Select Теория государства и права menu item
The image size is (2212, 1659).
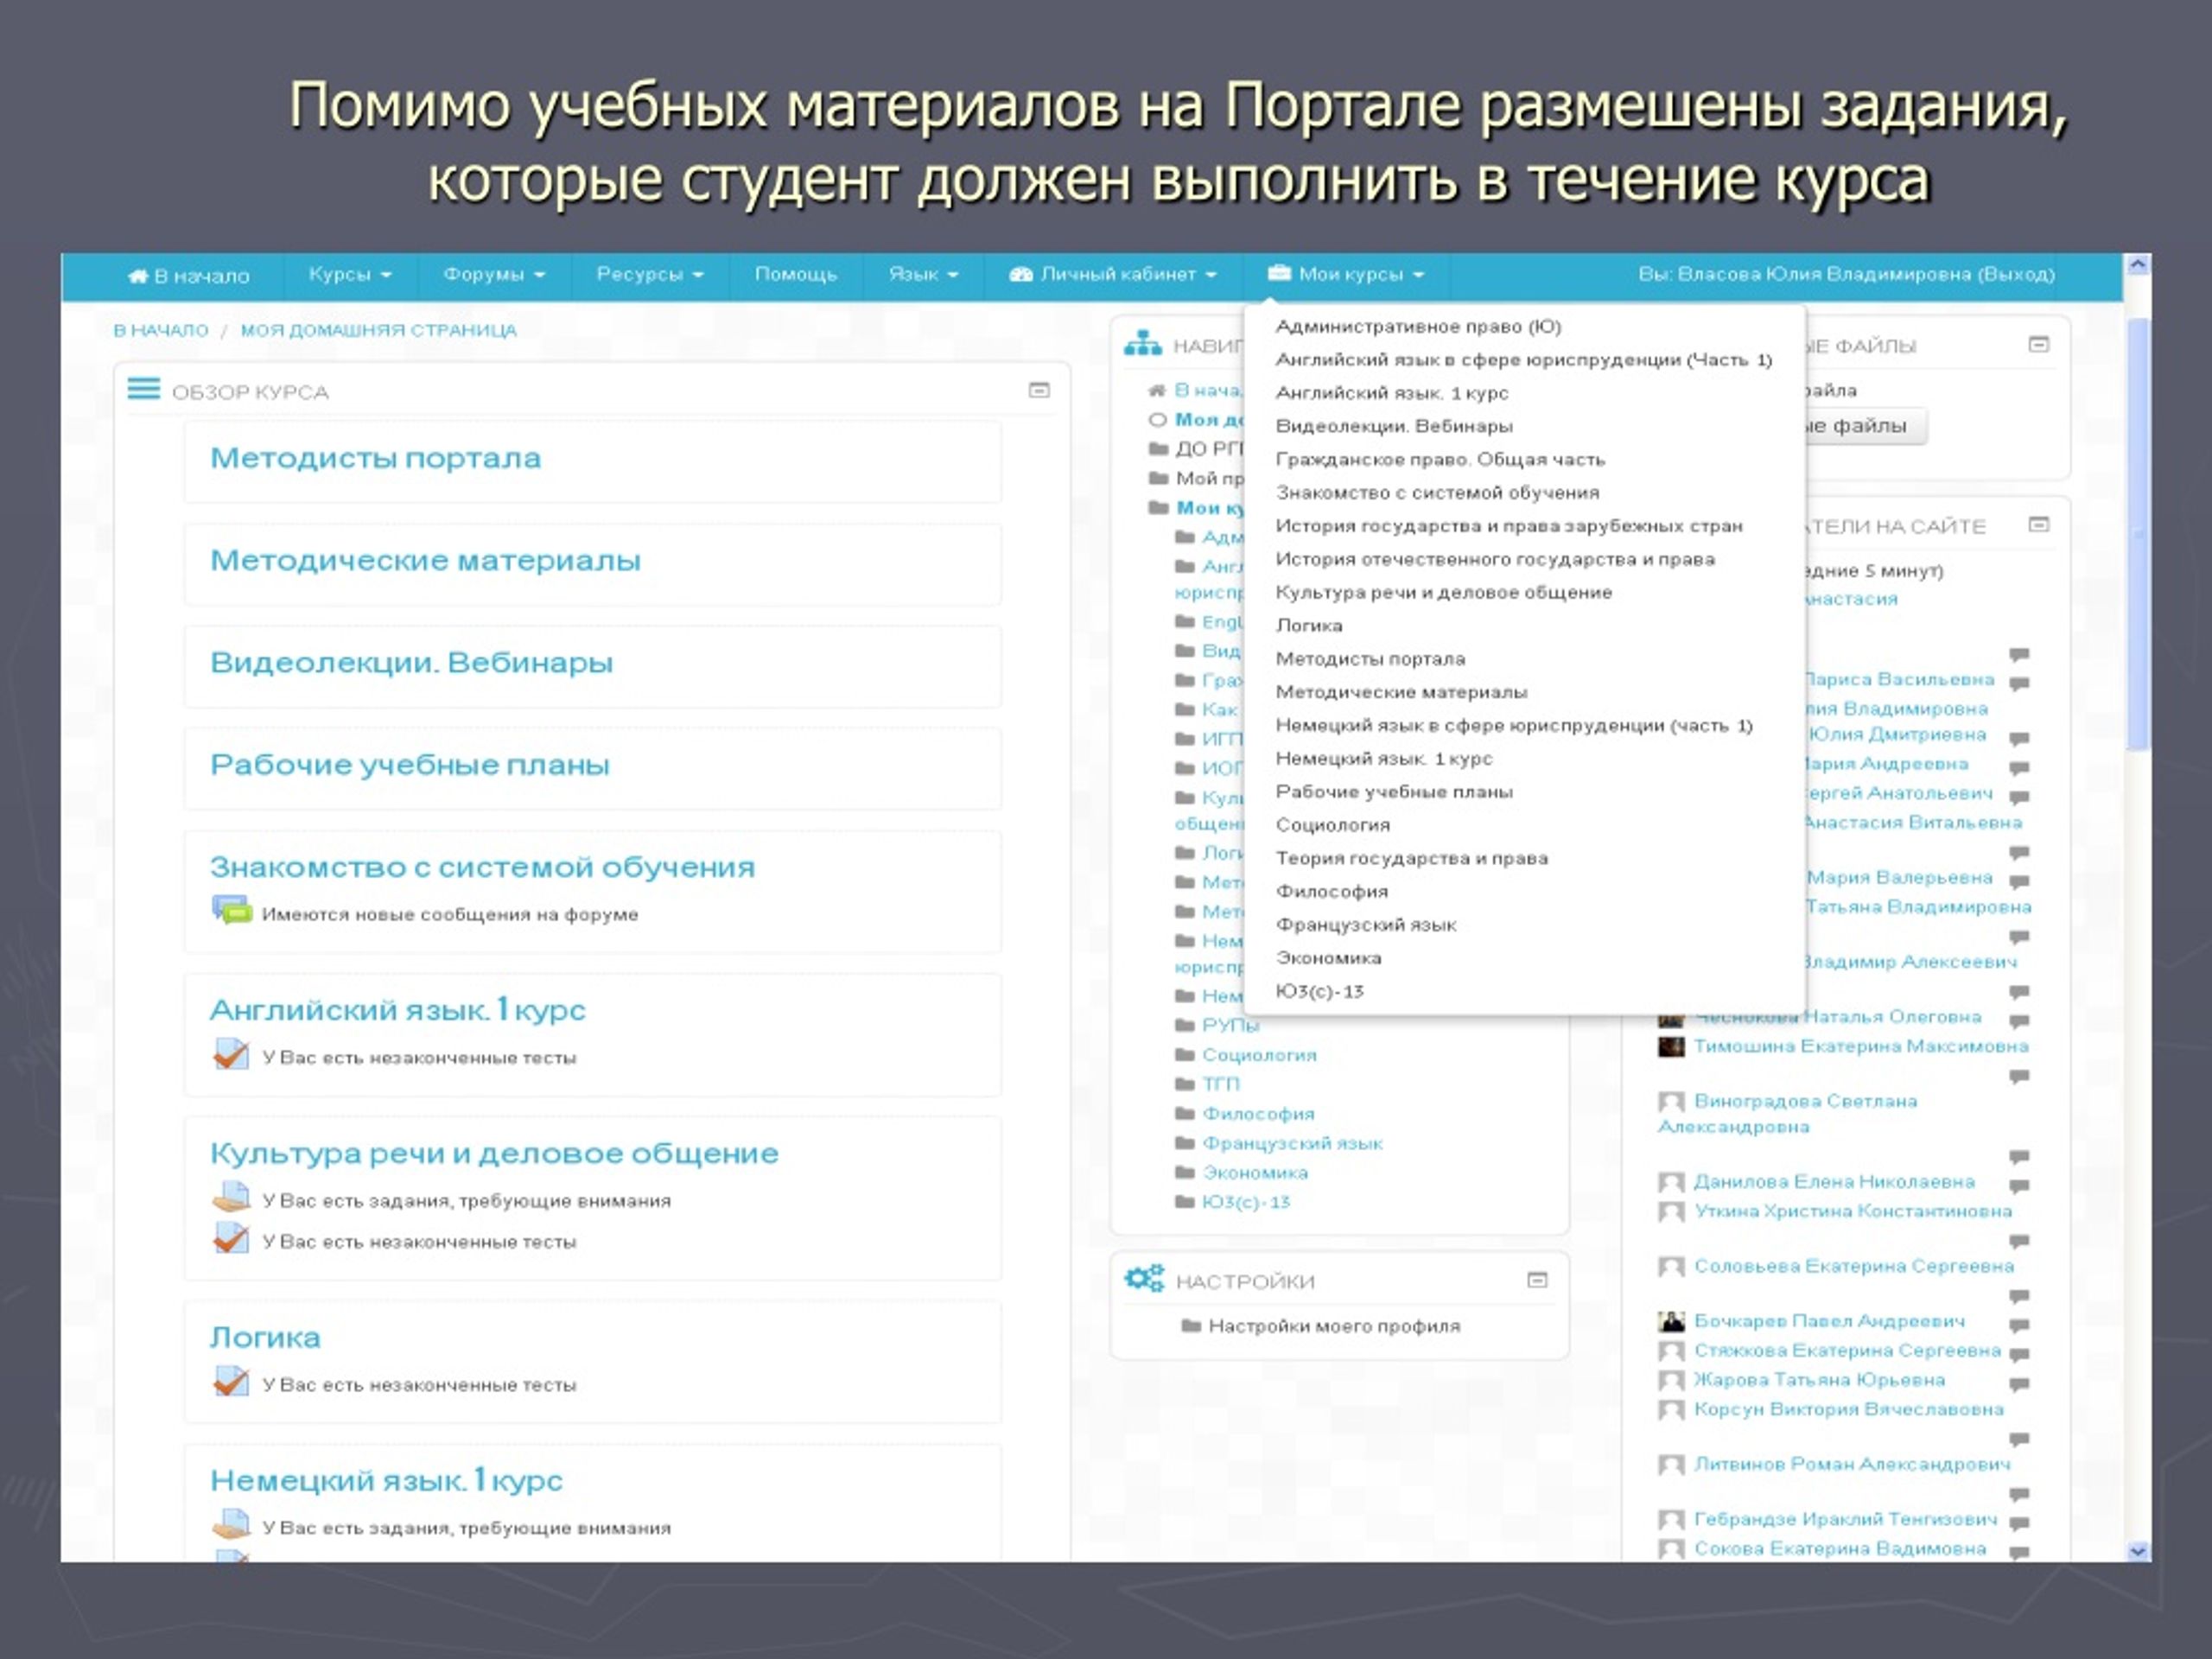tap(1412, 858)
